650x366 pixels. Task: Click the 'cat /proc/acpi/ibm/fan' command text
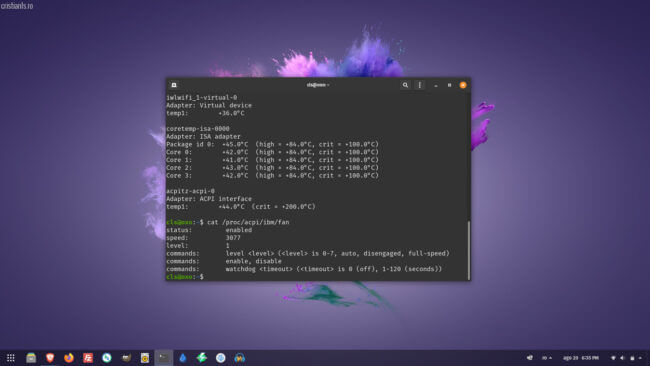click(248, 222)
